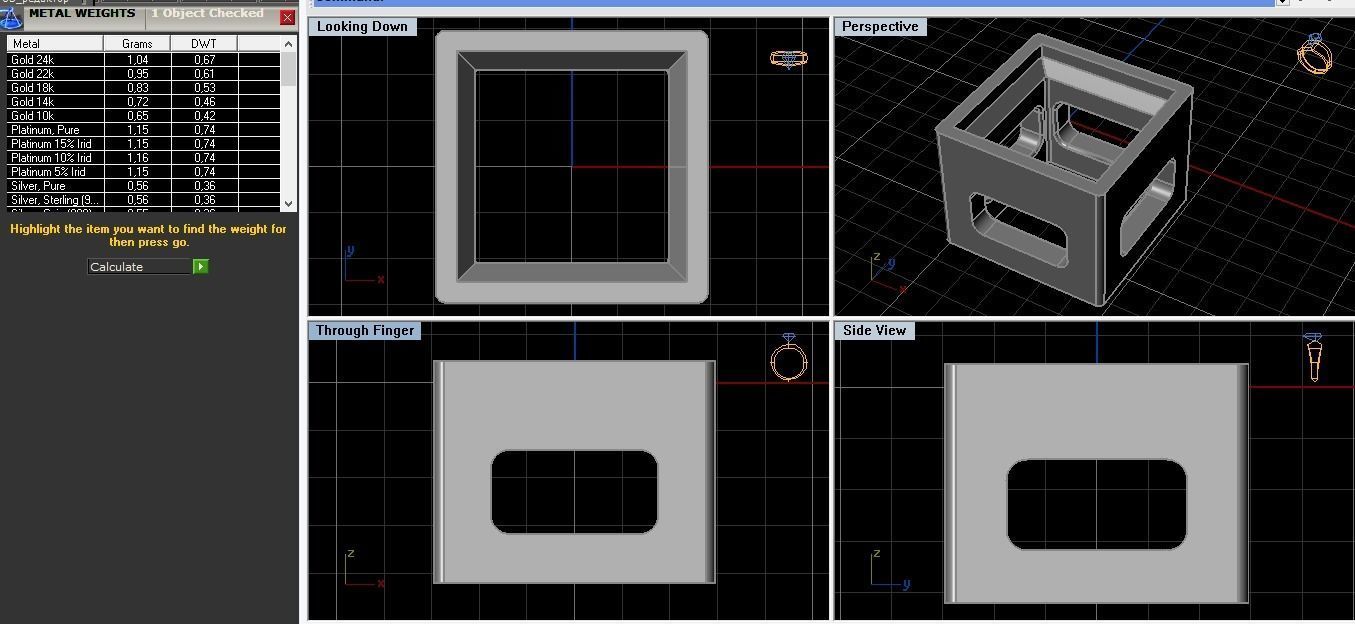The height and width of the screenshot is (624, 1355).
Task: Click the ring icon in Looking Down viewport
Action: click(x=789, y=59)
